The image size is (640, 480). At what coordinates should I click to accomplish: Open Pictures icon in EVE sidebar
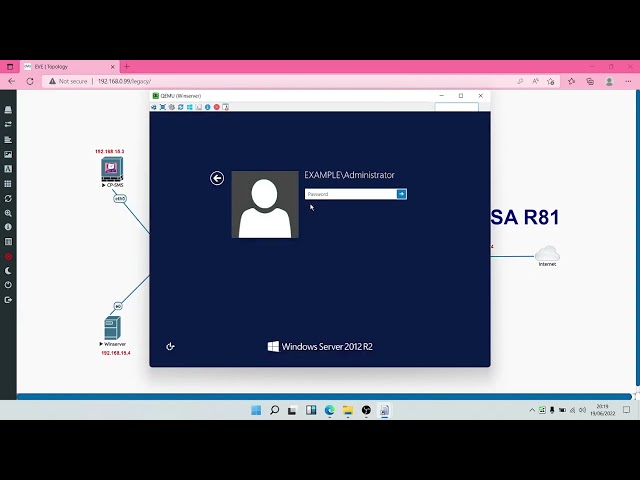click(x=8, y=154)
